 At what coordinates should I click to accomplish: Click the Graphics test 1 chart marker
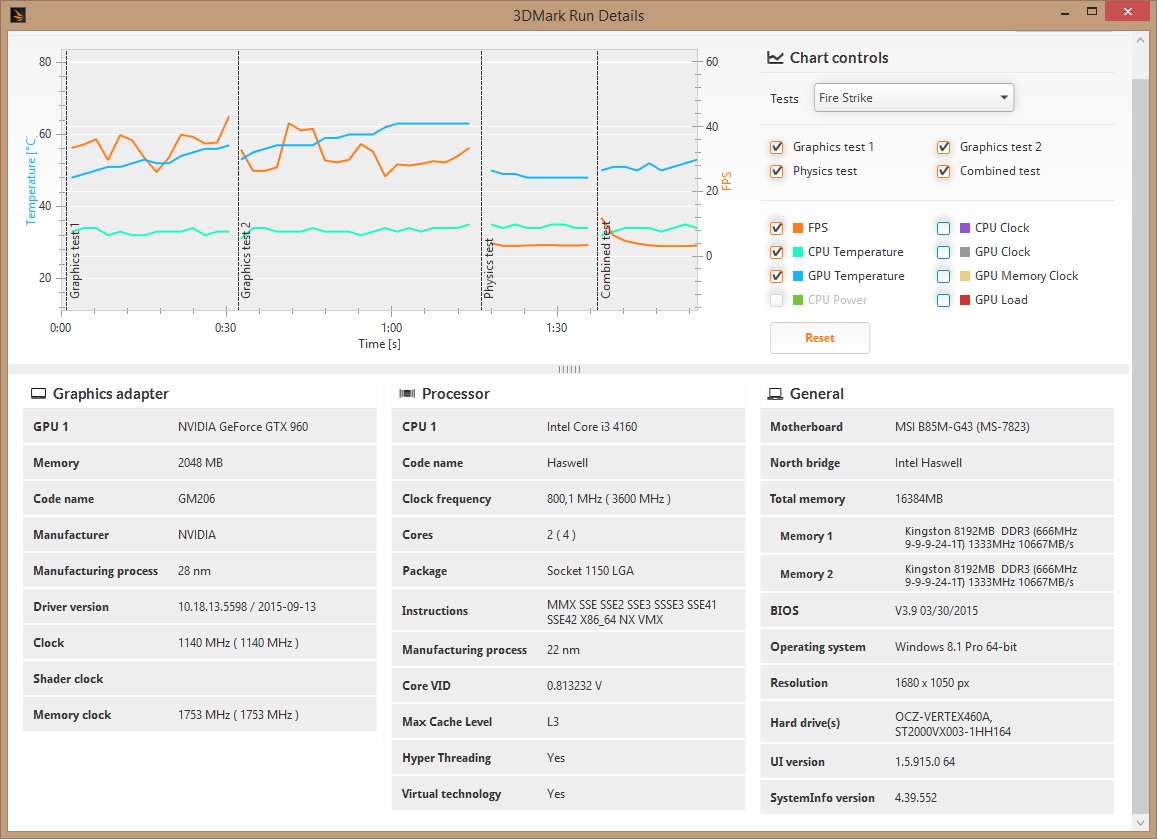point(75,260)
